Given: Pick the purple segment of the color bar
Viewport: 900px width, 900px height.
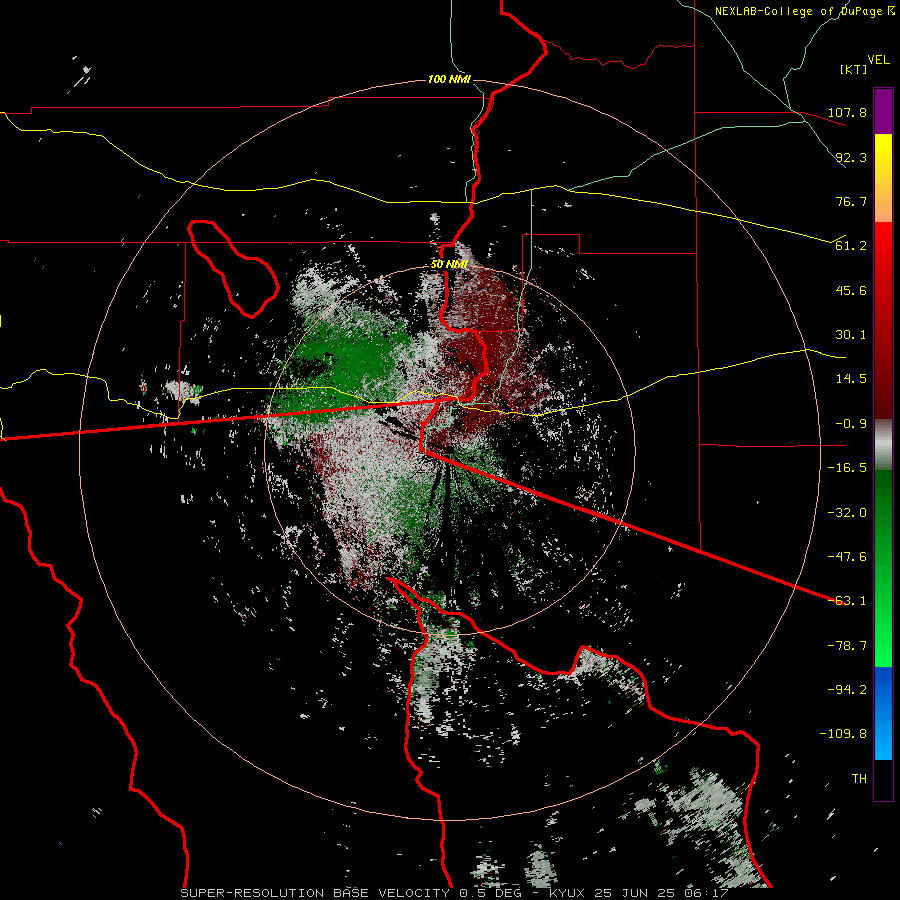Looking at the screenshot, I should point(883,112).
